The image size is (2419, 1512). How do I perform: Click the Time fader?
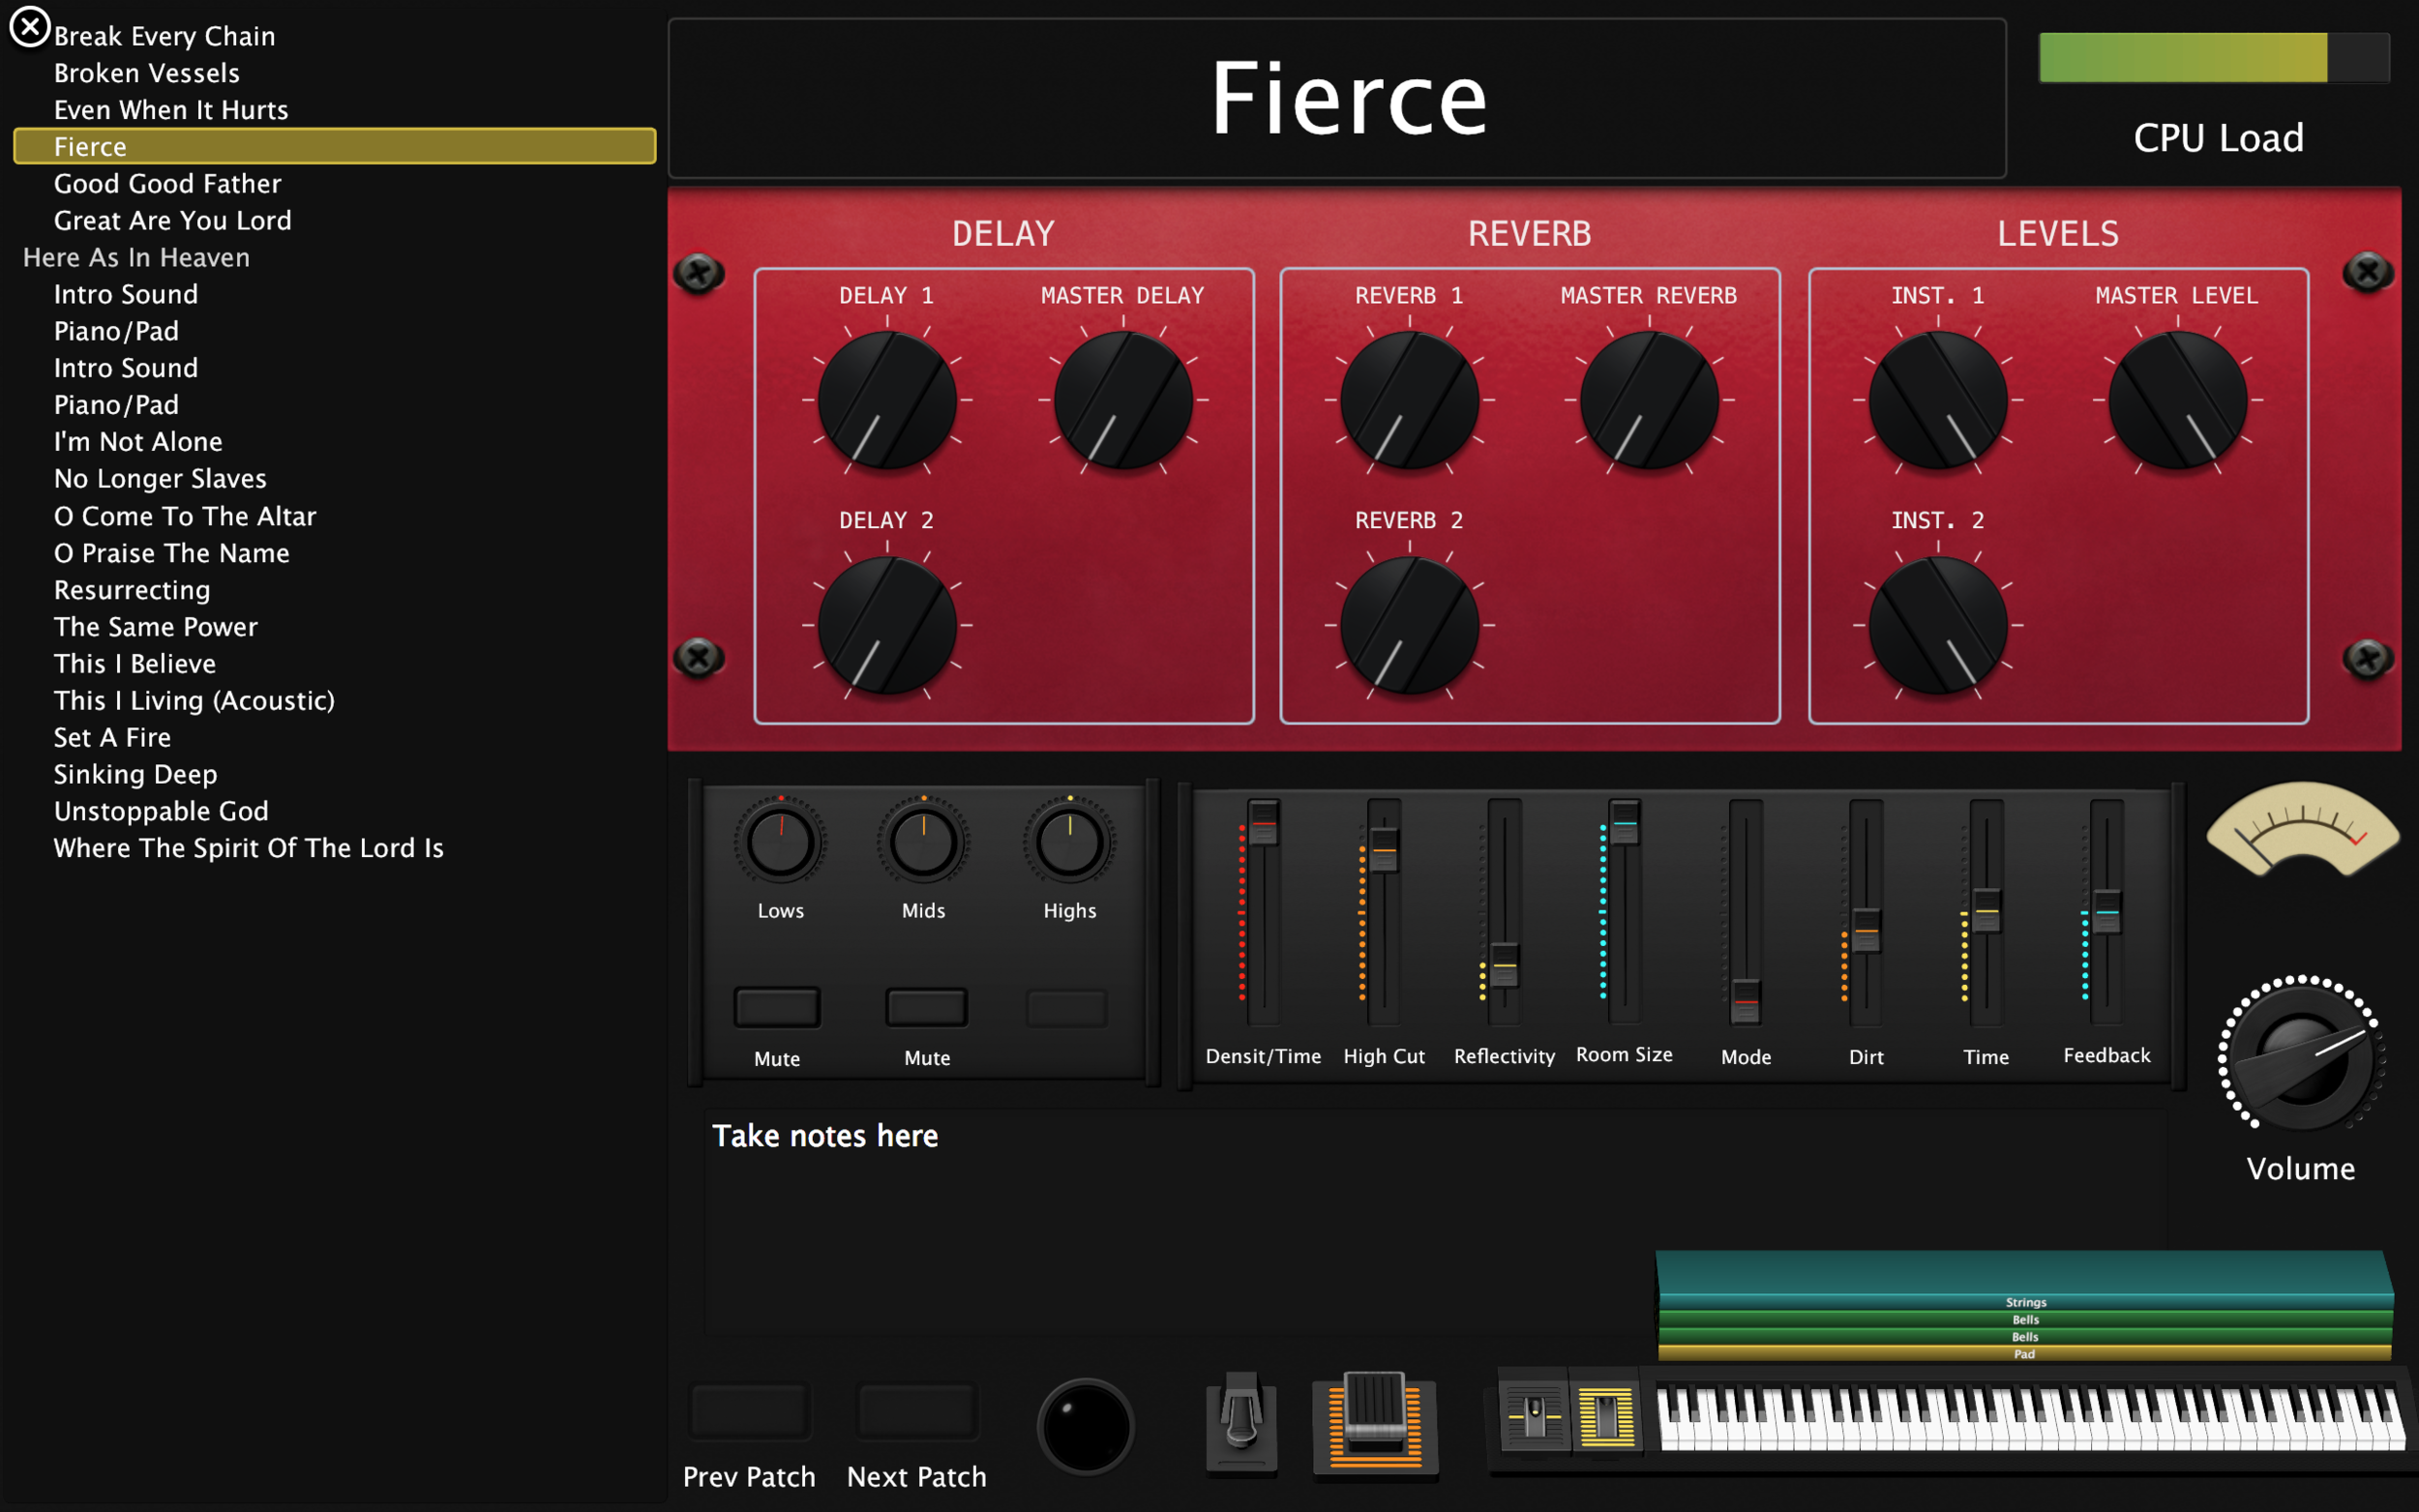pos(1986,910)
